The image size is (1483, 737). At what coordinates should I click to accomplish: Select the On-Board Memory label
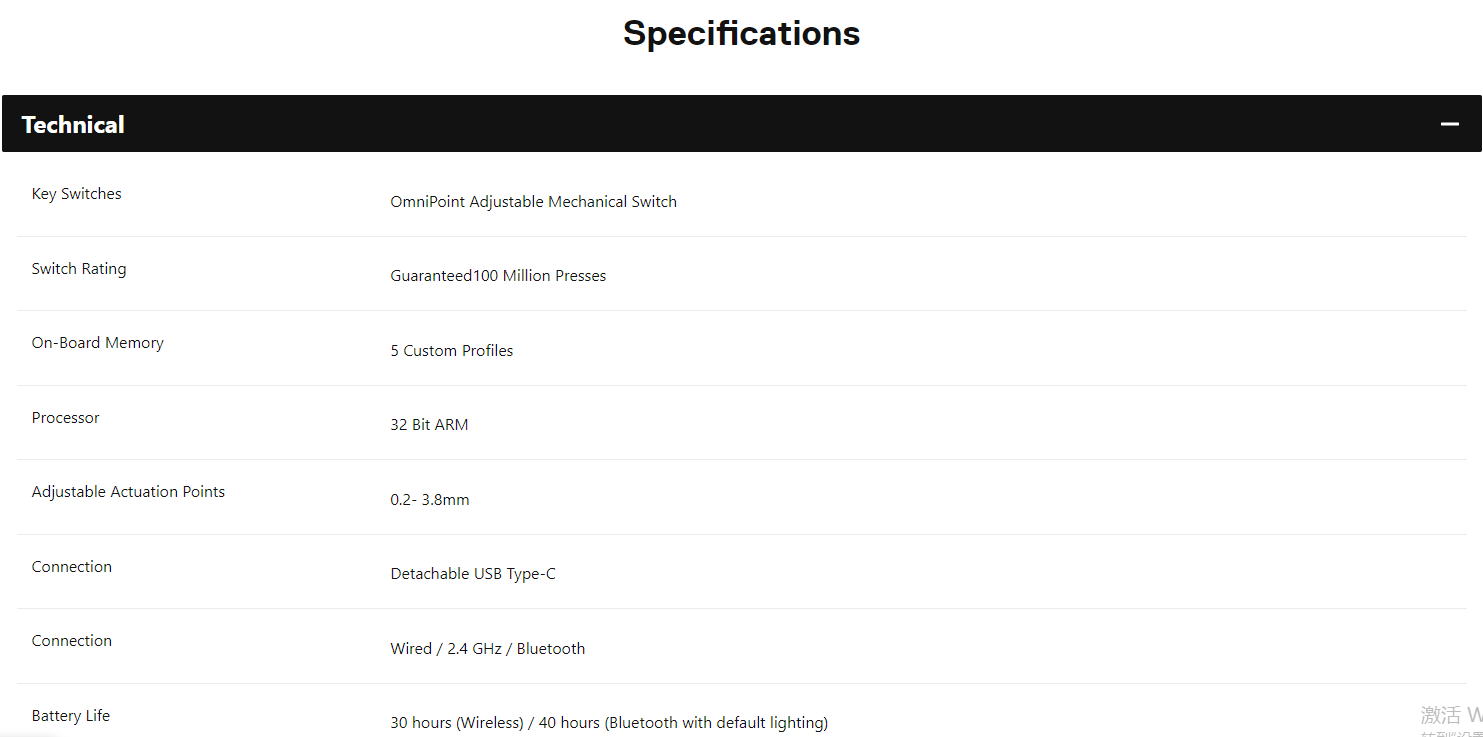(x=97, y=343)
